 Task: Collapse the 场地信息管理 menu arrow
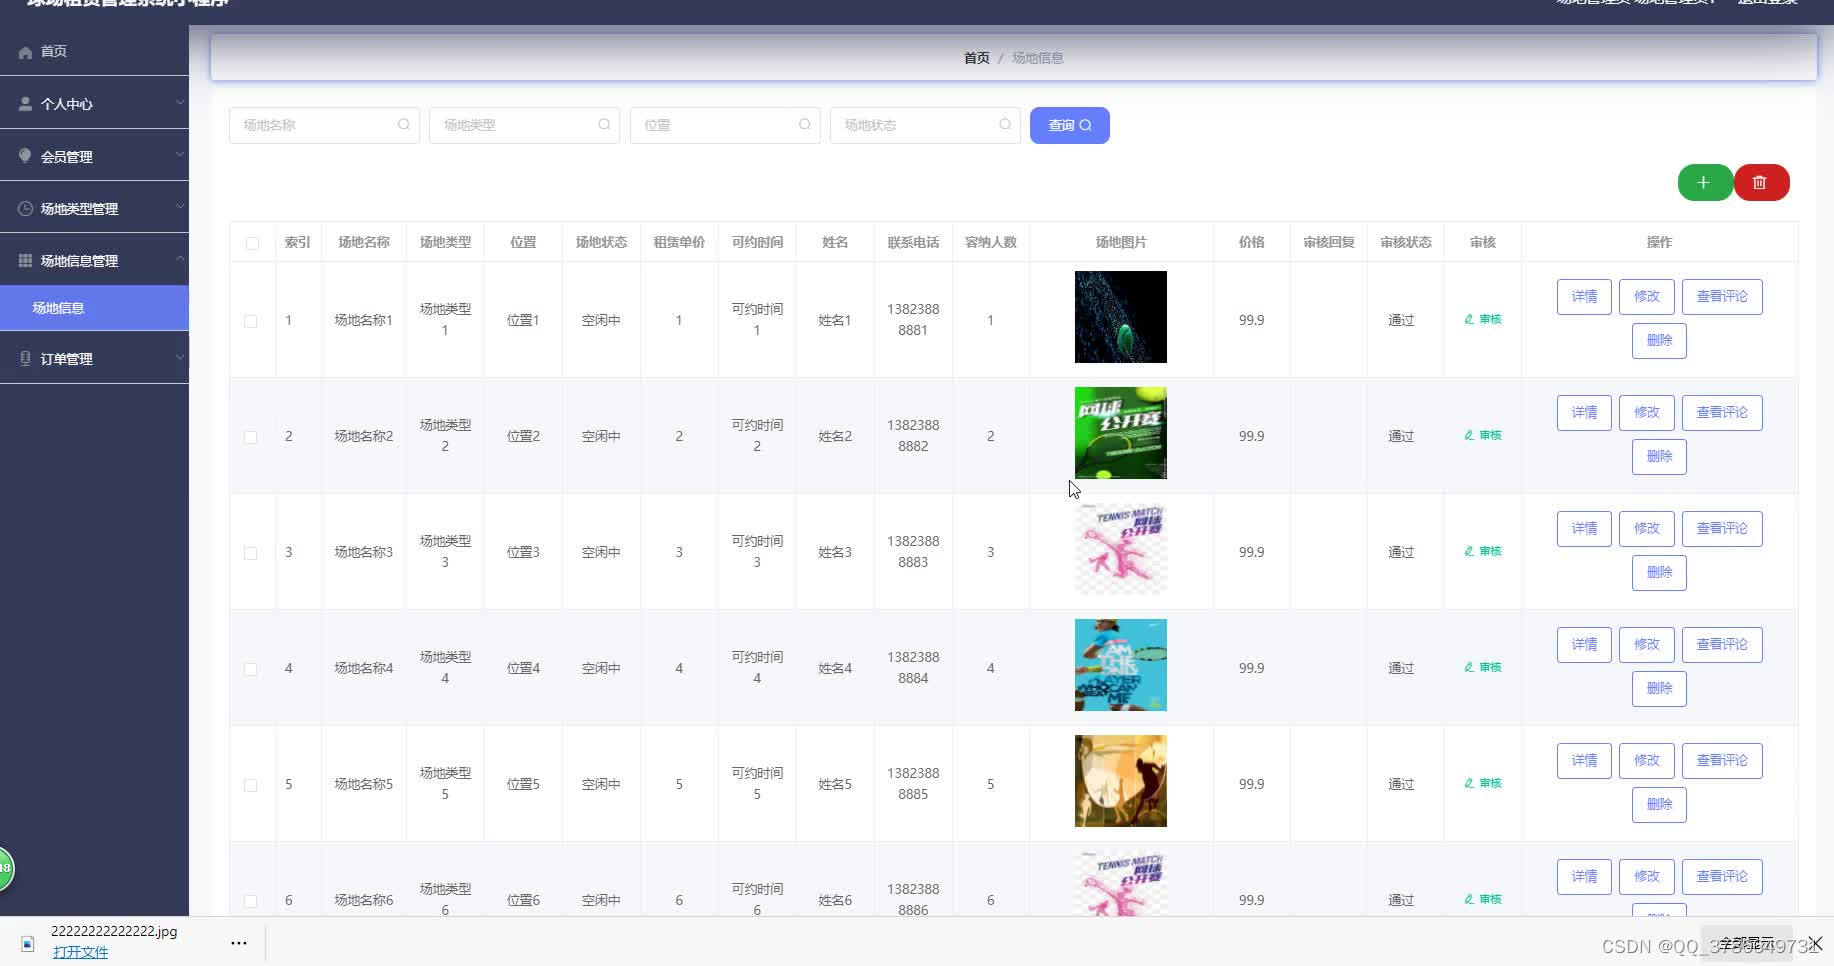click(180, 259)
